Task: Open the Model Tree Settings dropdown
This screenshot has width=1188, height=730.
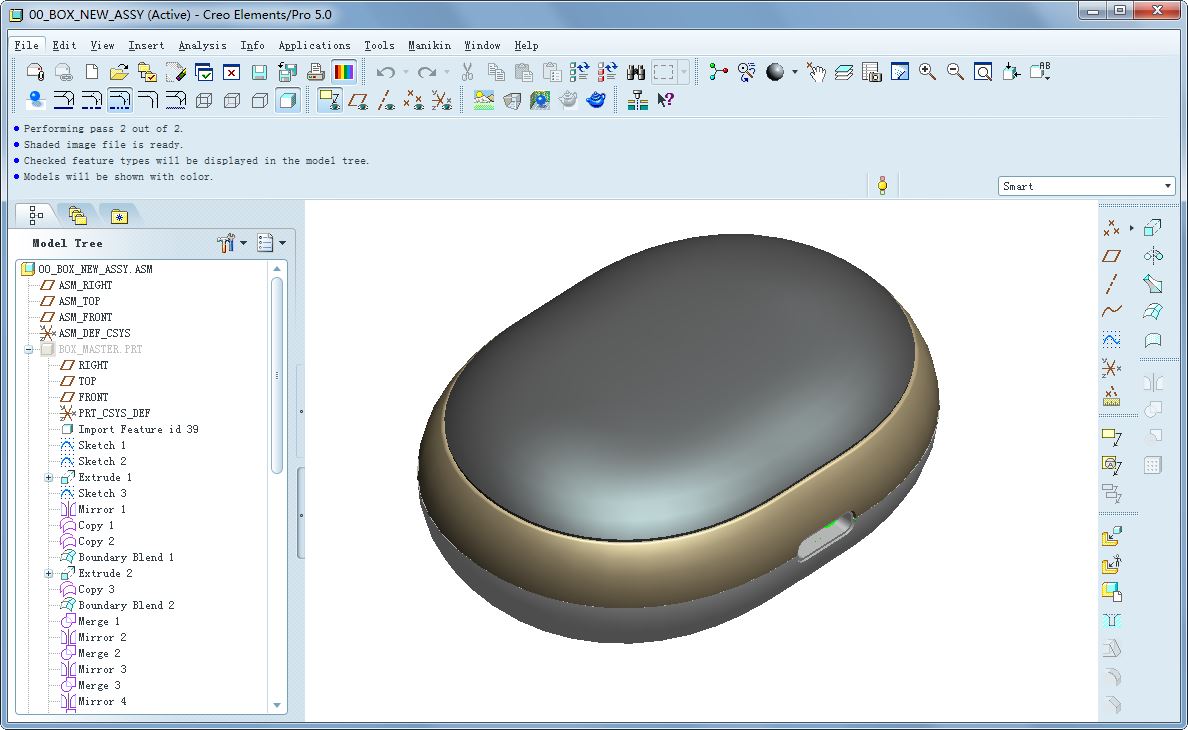Action: [243, 243]
